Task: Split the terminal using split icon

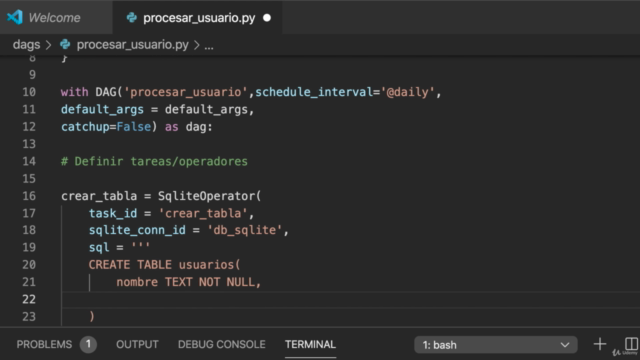Action: tap(631, 344)
